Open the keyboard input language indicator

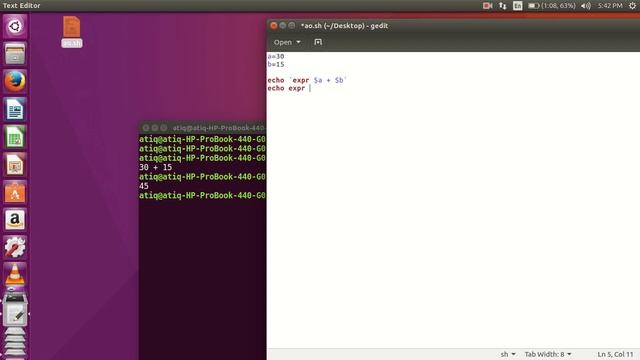518,6
